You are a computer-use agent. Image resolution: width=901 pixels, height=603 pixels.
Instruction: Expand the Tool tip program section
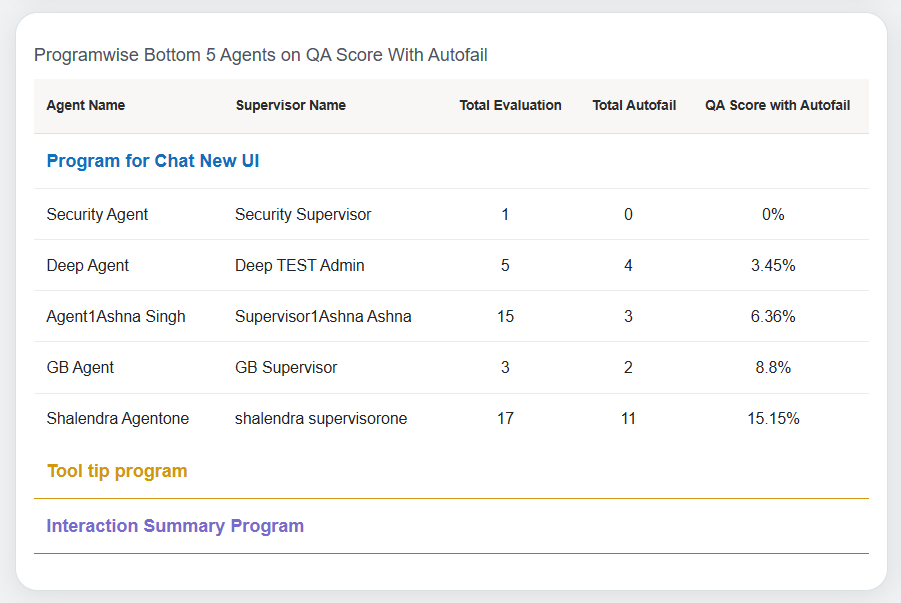point(117,471)
